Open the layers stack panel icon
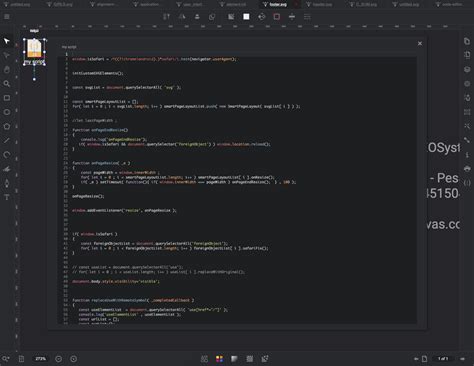The image size is (474, 366). click(467, 69)
